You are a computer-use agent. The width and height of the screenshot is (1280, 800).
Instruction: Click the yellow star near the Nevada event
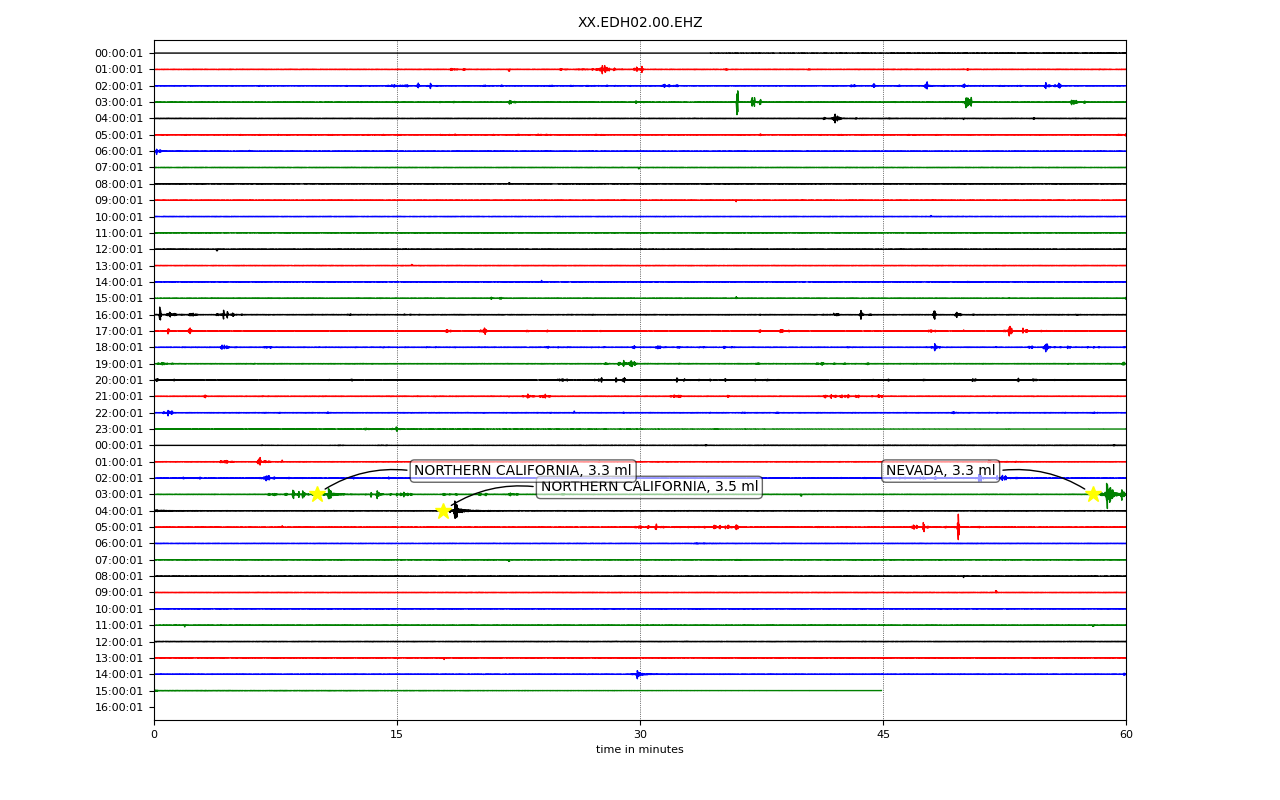coord(1093,494)
